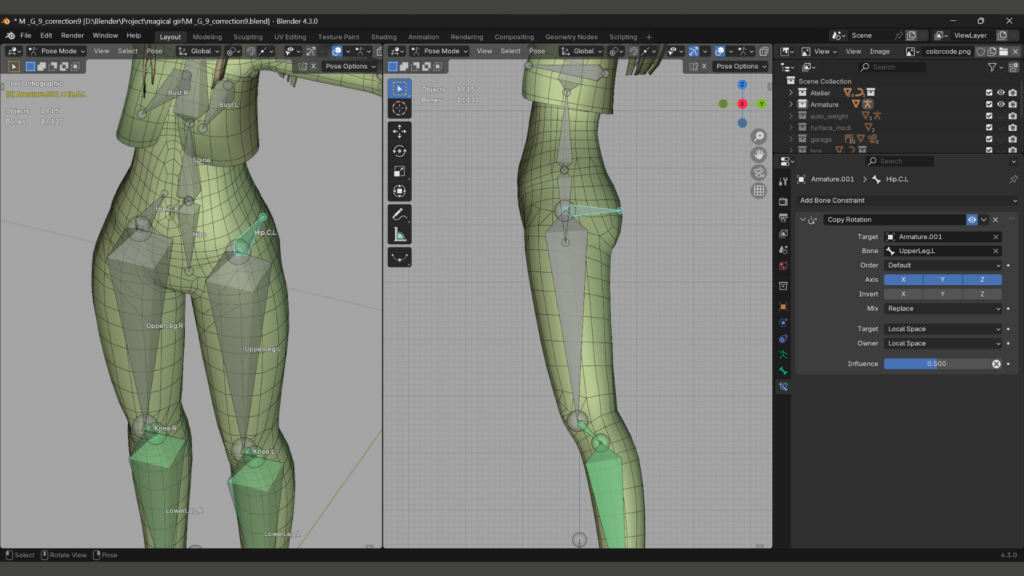This screenshot has width=1024, height=576.
Task: Hide the Atelier collection in viewport
Action: click(x=1000, y=92)
